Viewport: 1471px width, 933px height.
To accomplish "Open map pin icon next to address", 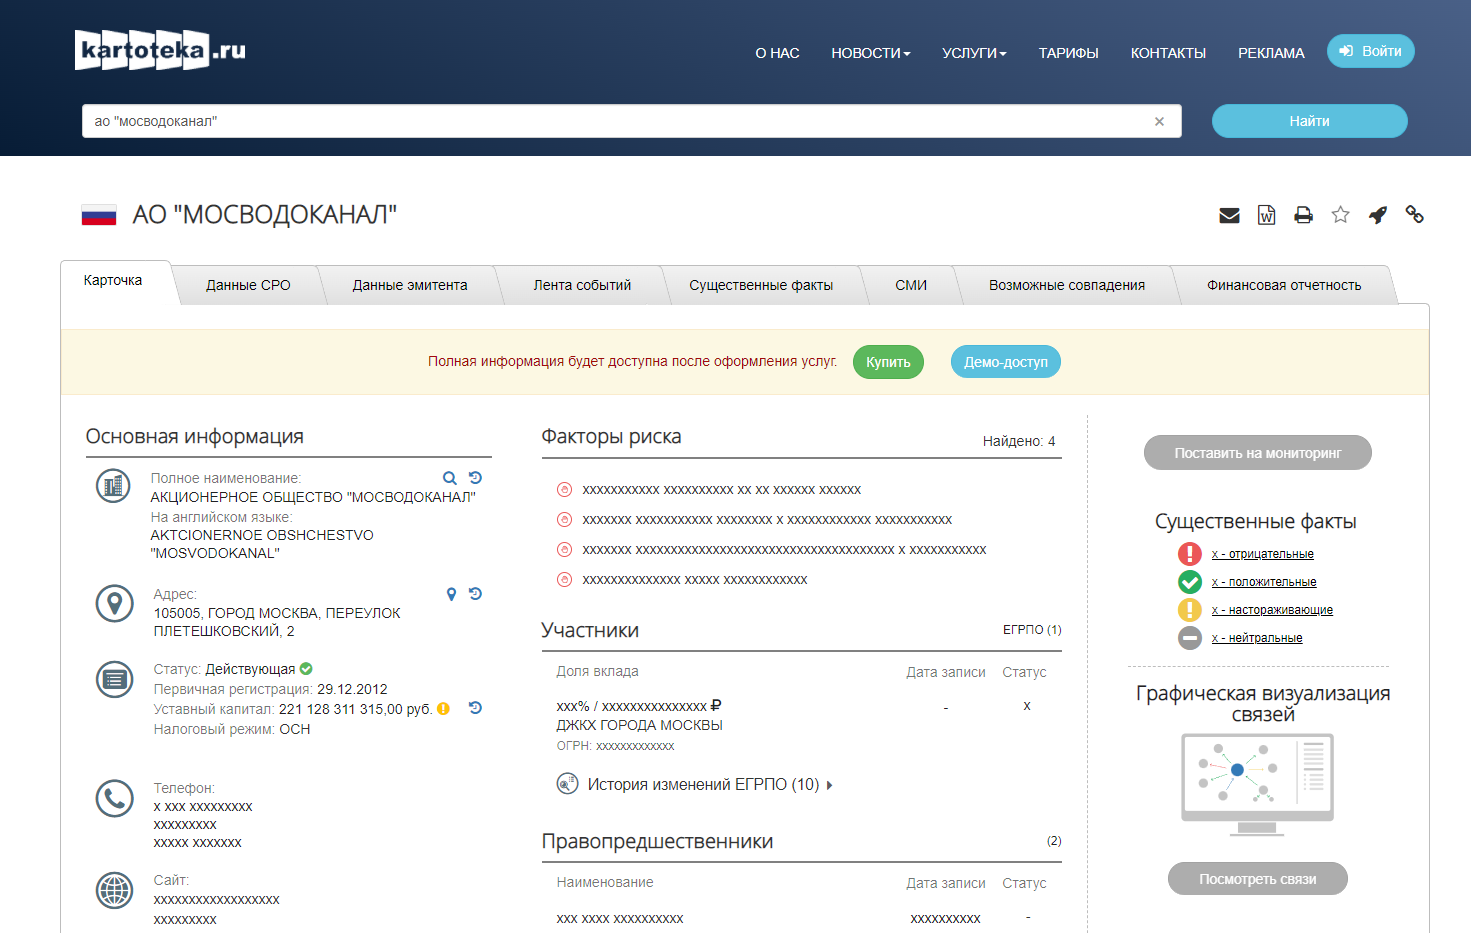I will [451, 594].
